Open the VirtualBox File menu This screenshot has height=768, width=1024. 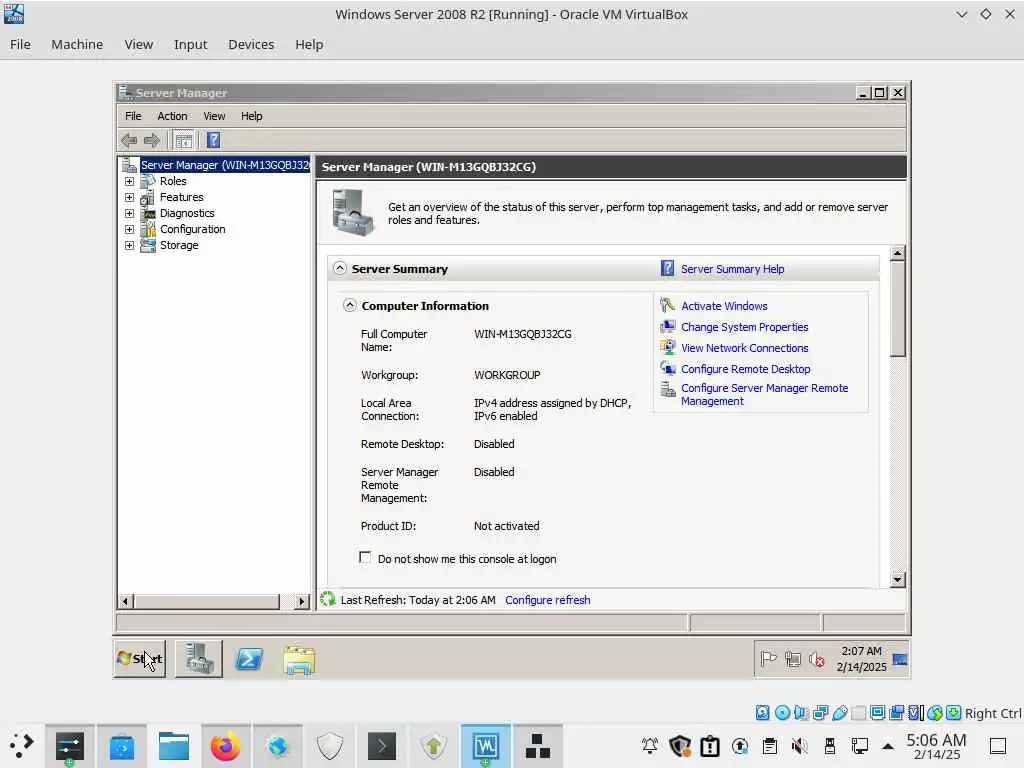coord(20,44)
